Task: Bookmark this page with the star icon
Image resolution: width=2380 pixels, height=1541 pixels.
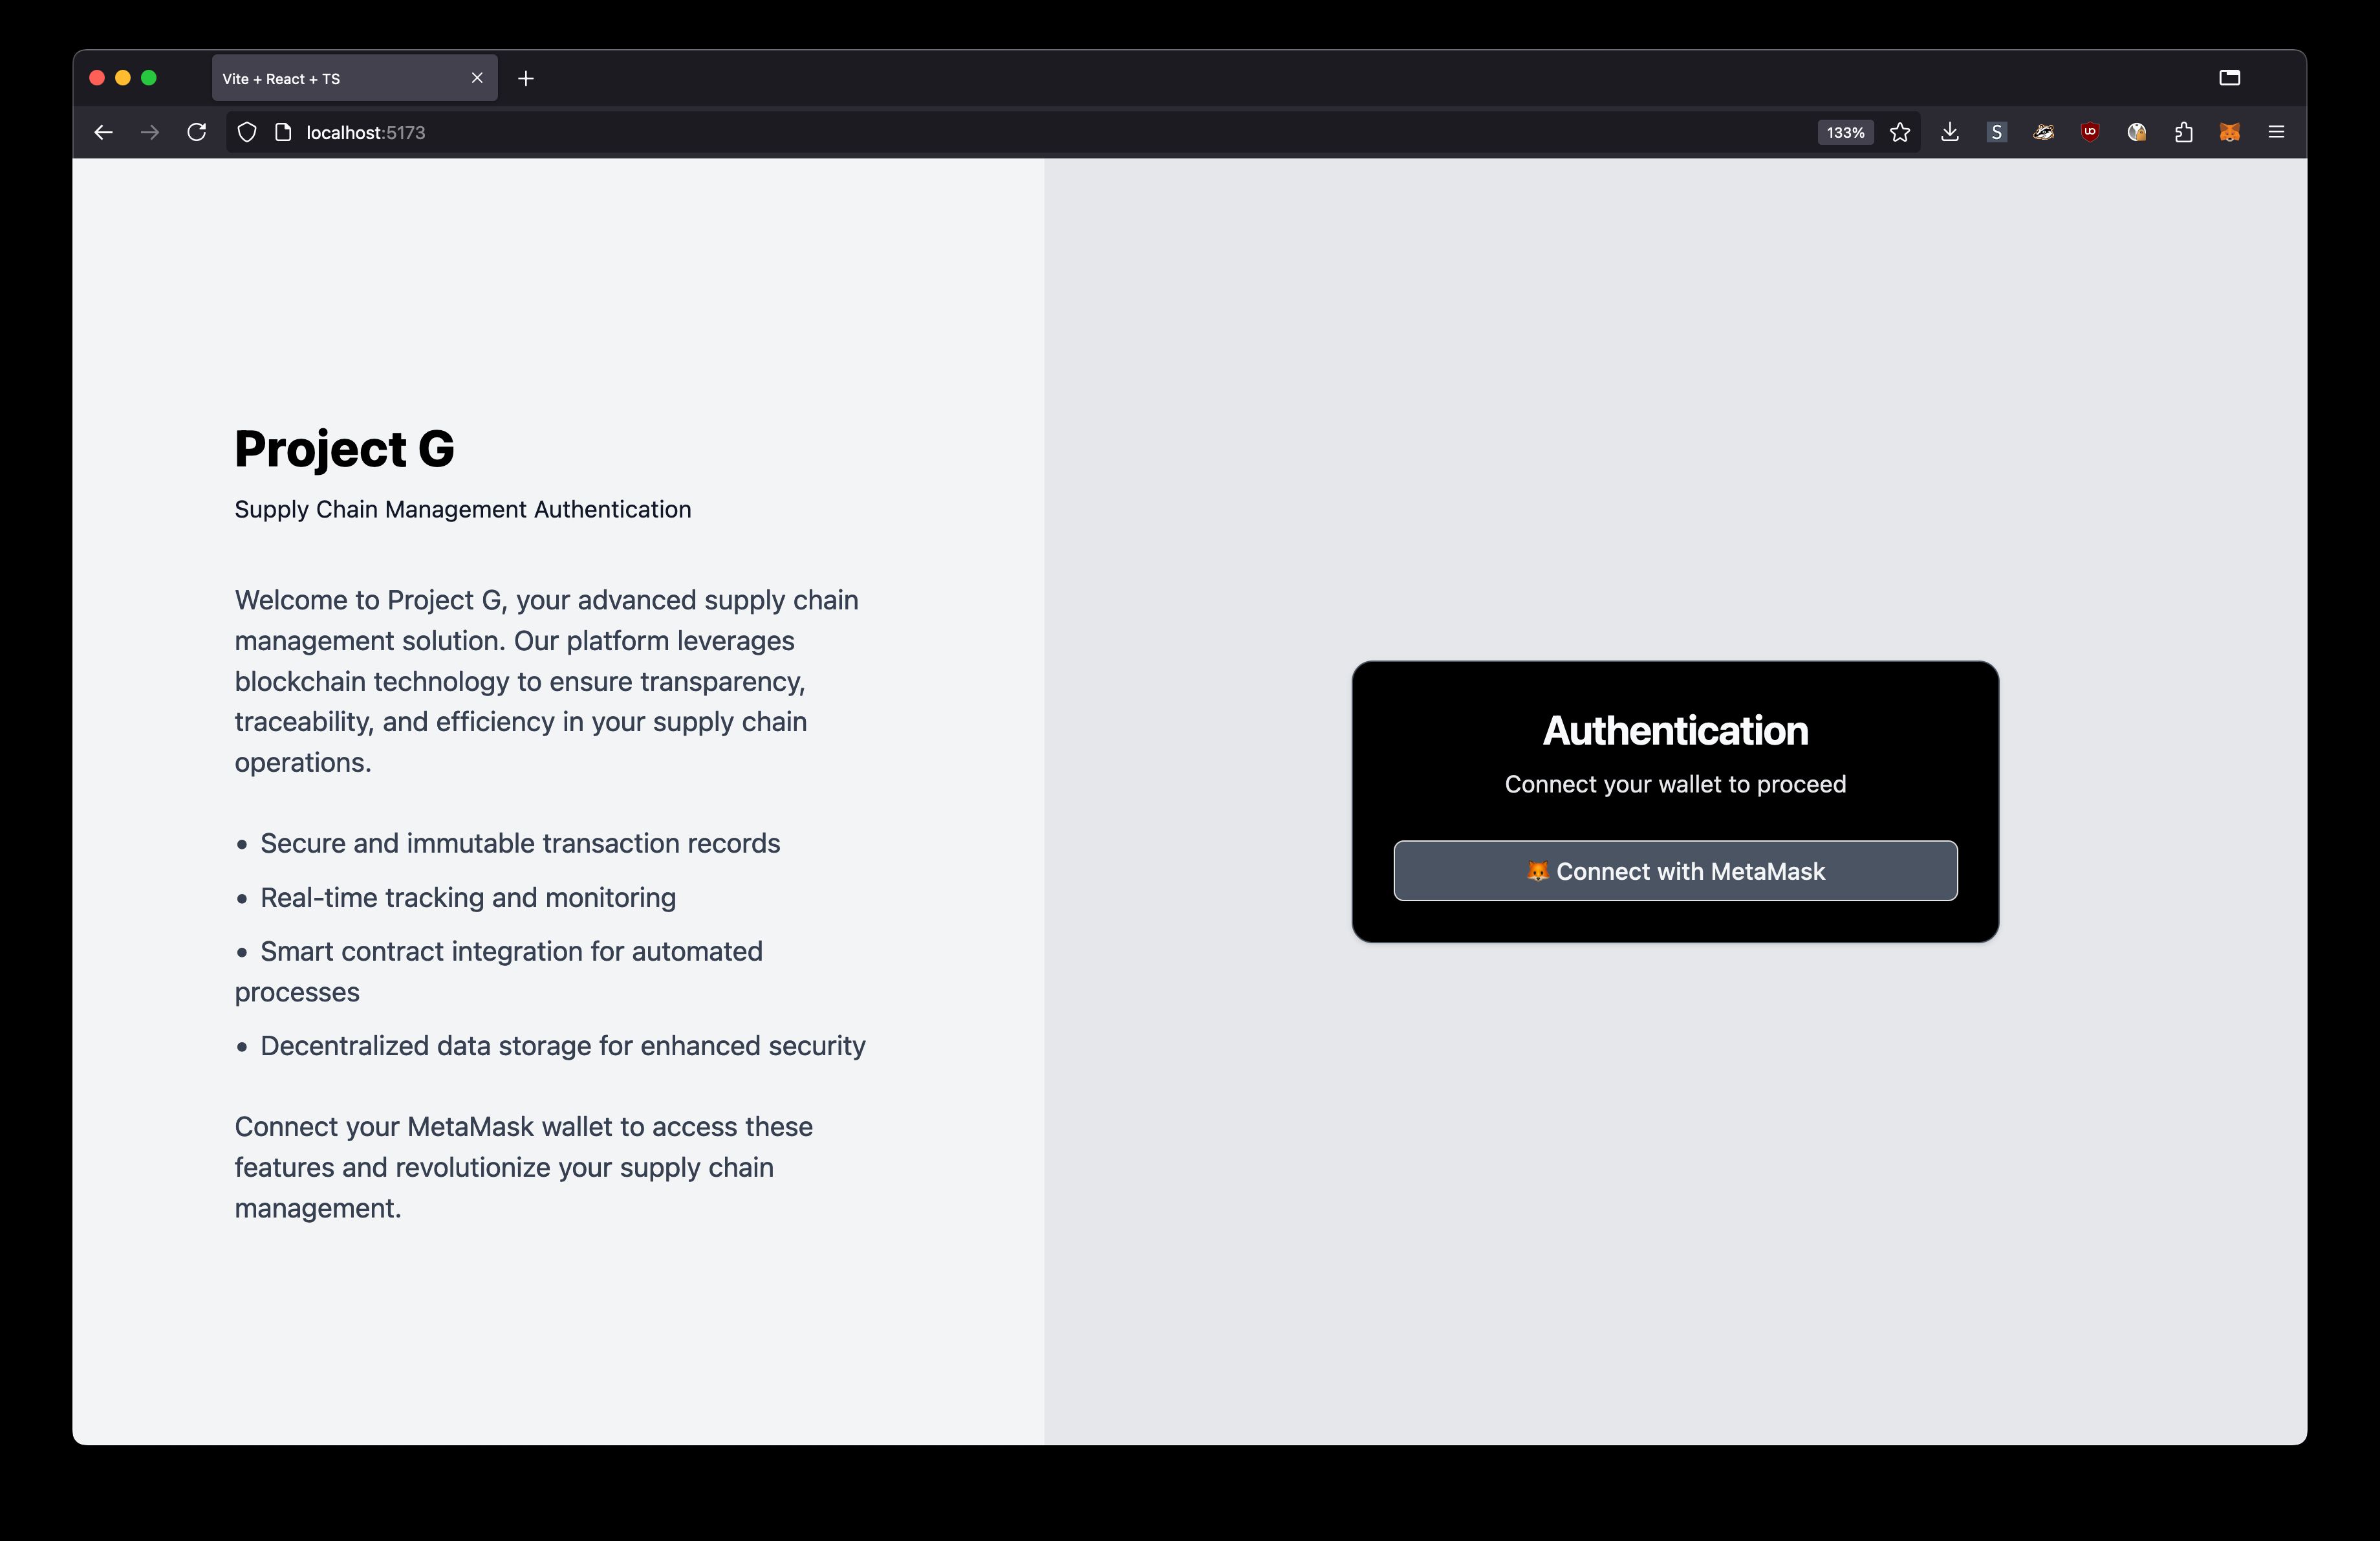Action: point(1900,133)
